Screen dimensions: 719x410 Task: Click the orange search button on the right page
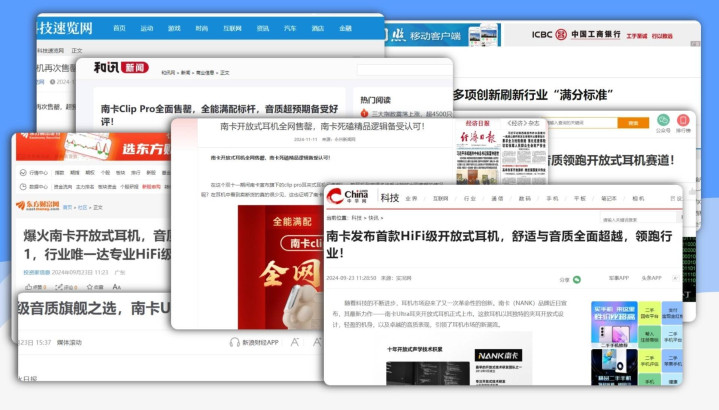(x=633, y=123)
